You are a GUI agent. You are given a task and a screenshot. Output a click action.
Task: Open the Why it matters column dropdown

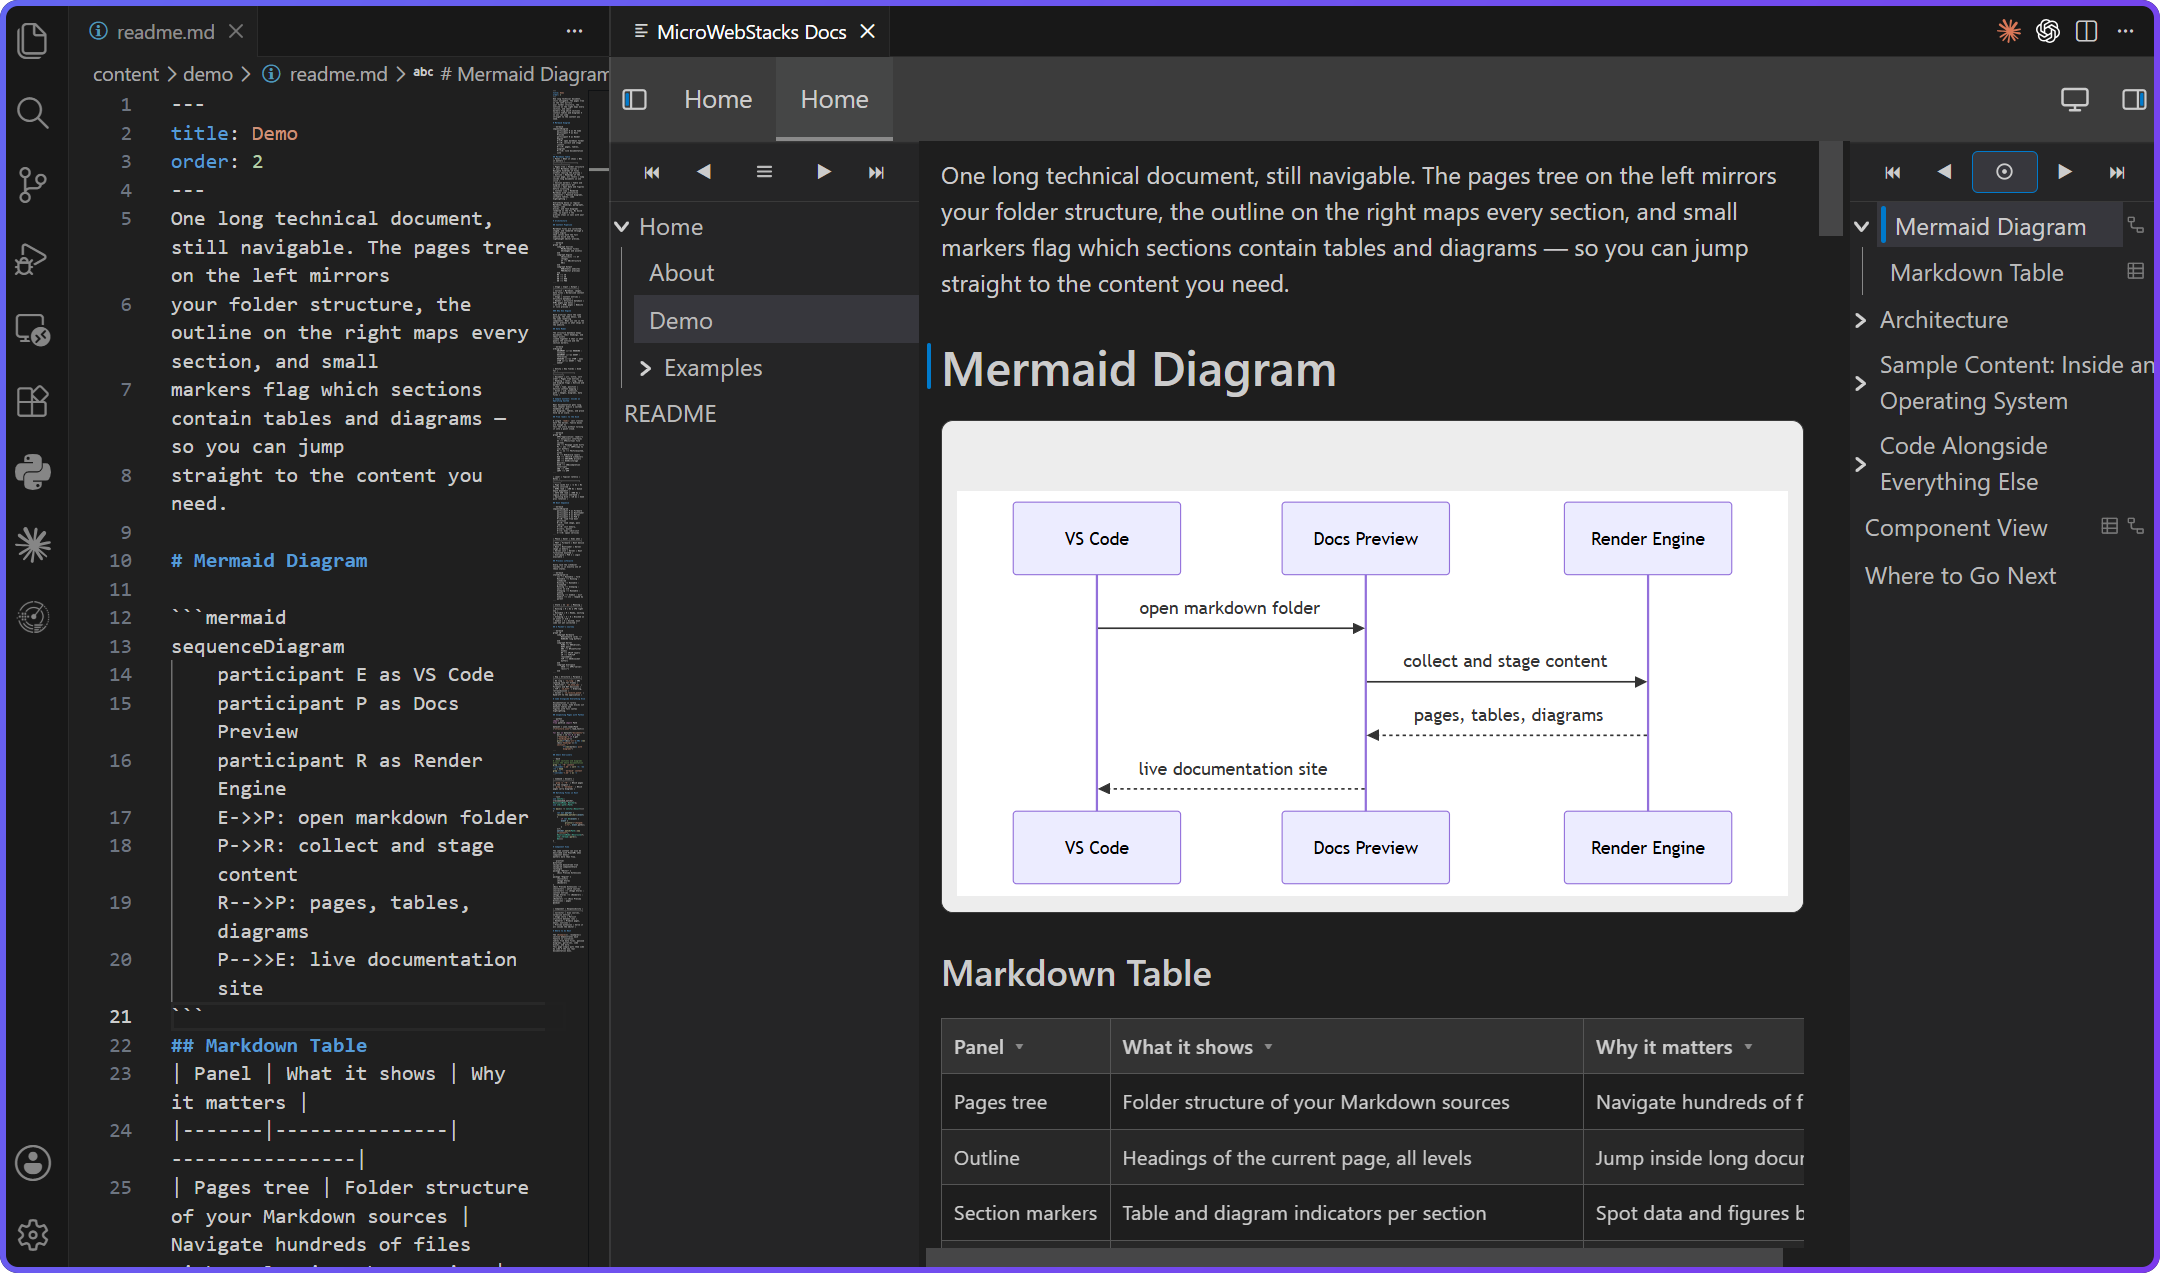click(1749, 1047)
